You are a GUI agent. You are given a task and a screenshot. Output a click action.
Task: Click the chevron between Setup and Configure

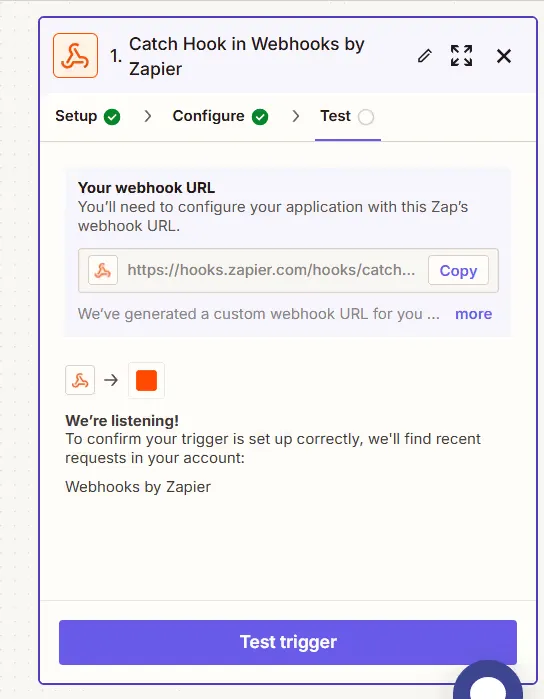[x=148, y=116]
